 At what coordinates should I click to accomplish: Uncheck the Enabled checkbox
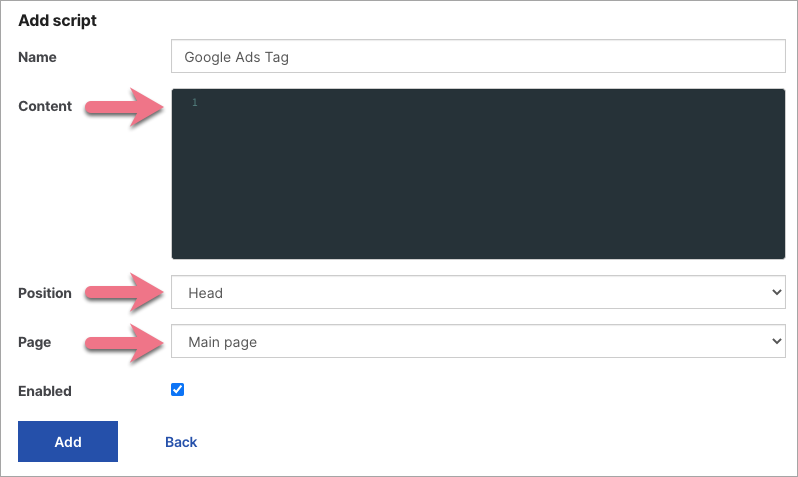[178, 390]
